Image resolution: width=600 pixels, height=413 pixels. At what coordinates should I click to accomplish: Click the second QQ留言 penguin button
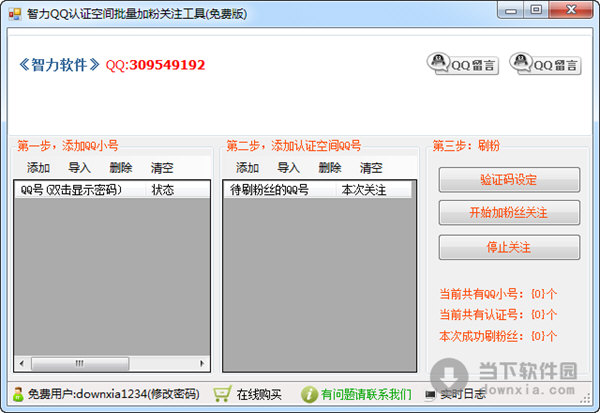click(545, 64)
